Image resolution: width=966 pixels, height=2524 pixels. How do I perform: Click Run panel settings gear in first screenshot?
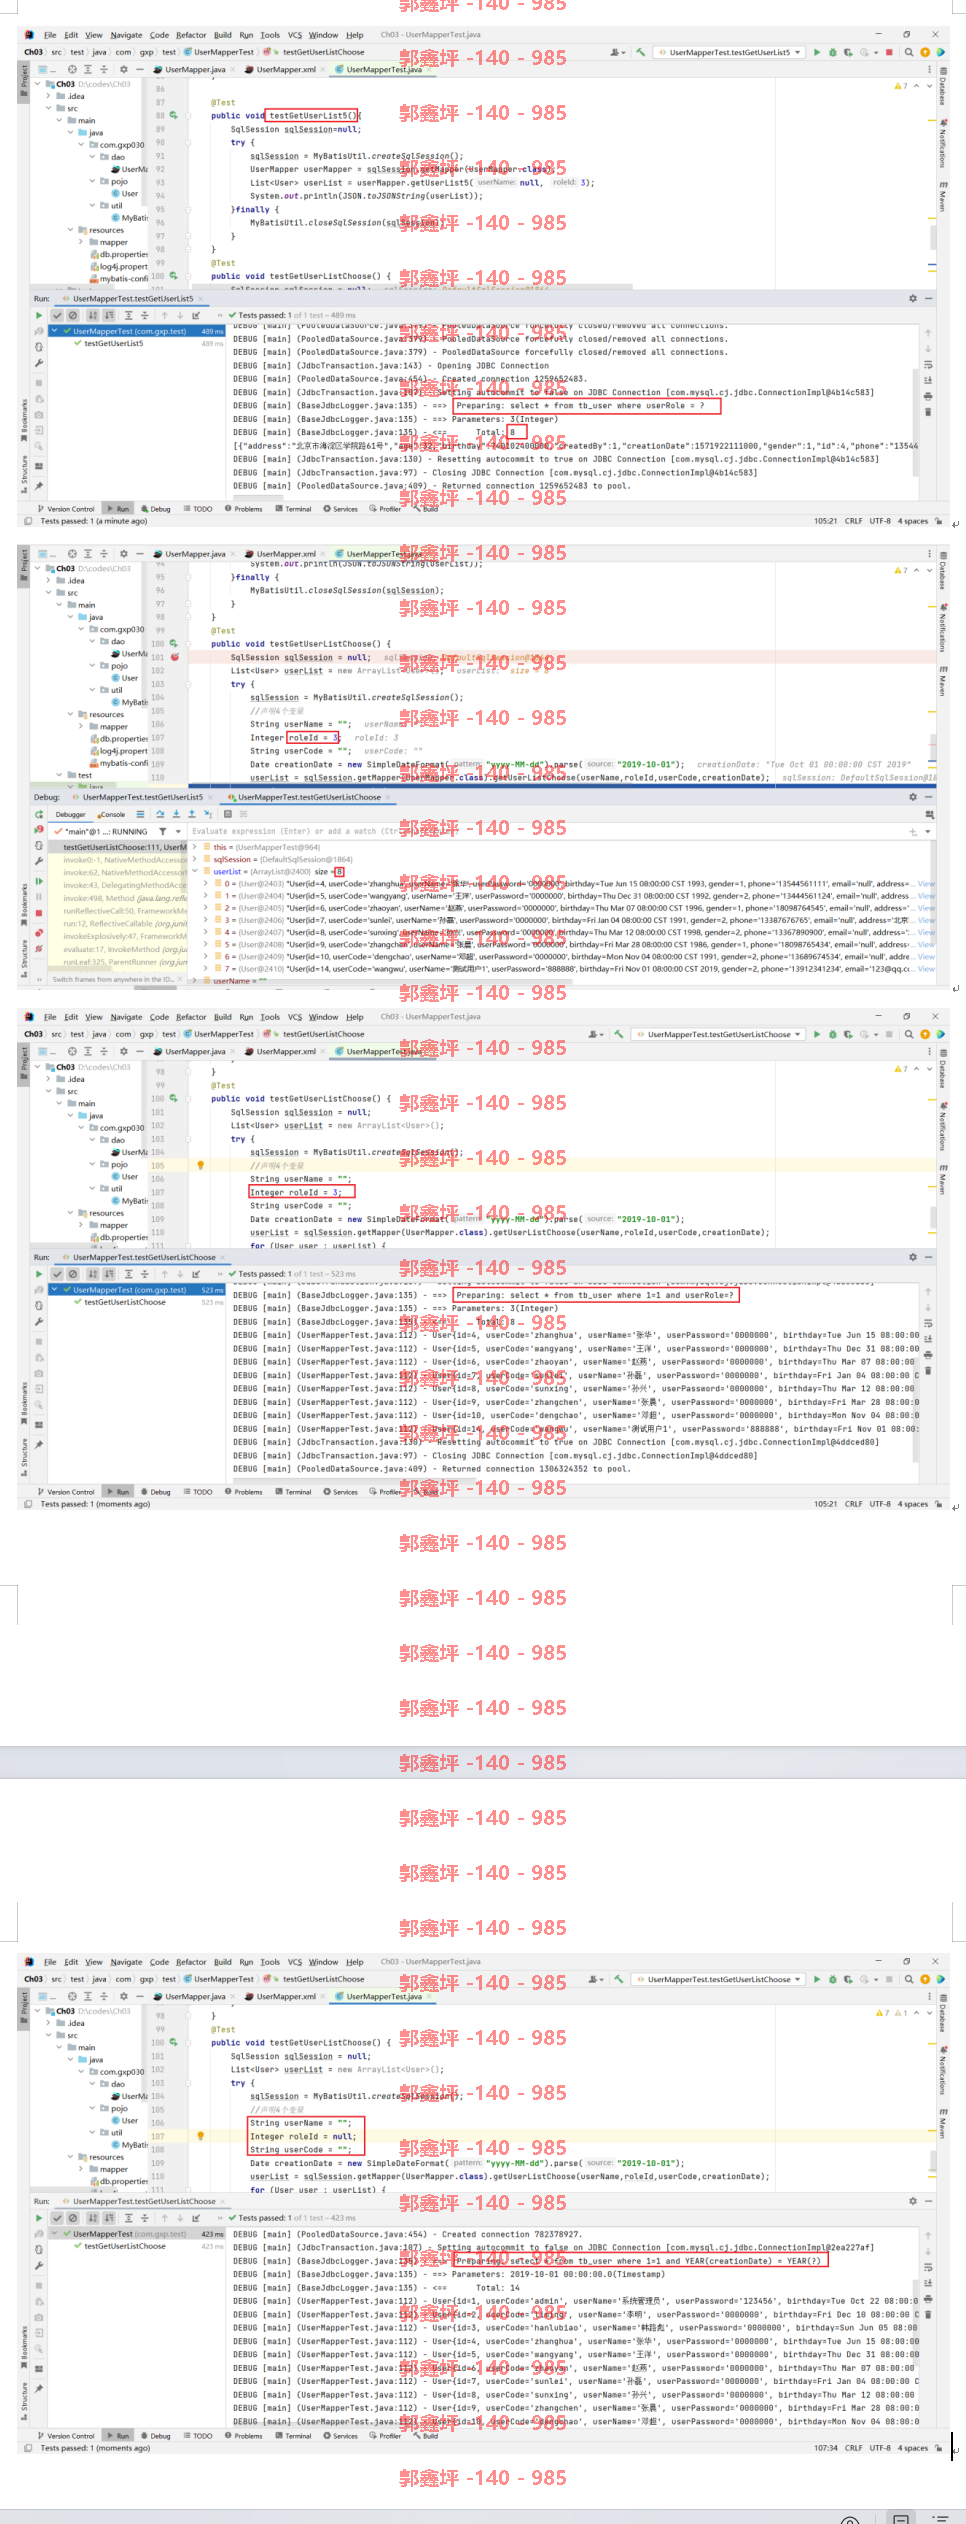coord(912,298)
